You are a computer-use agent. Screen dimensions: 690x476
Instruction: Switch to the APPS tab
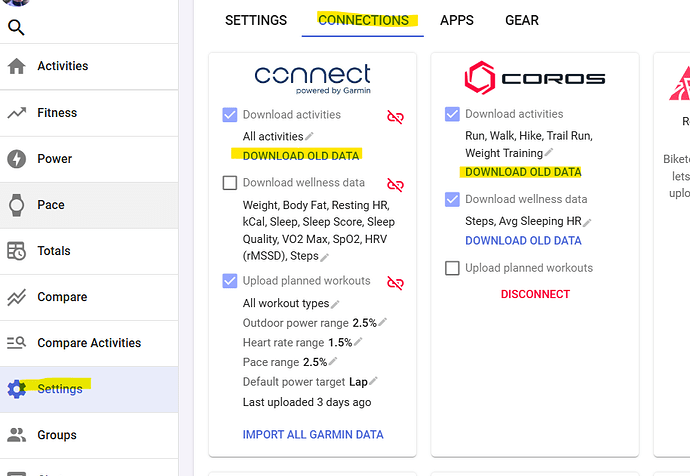(457, 20)
